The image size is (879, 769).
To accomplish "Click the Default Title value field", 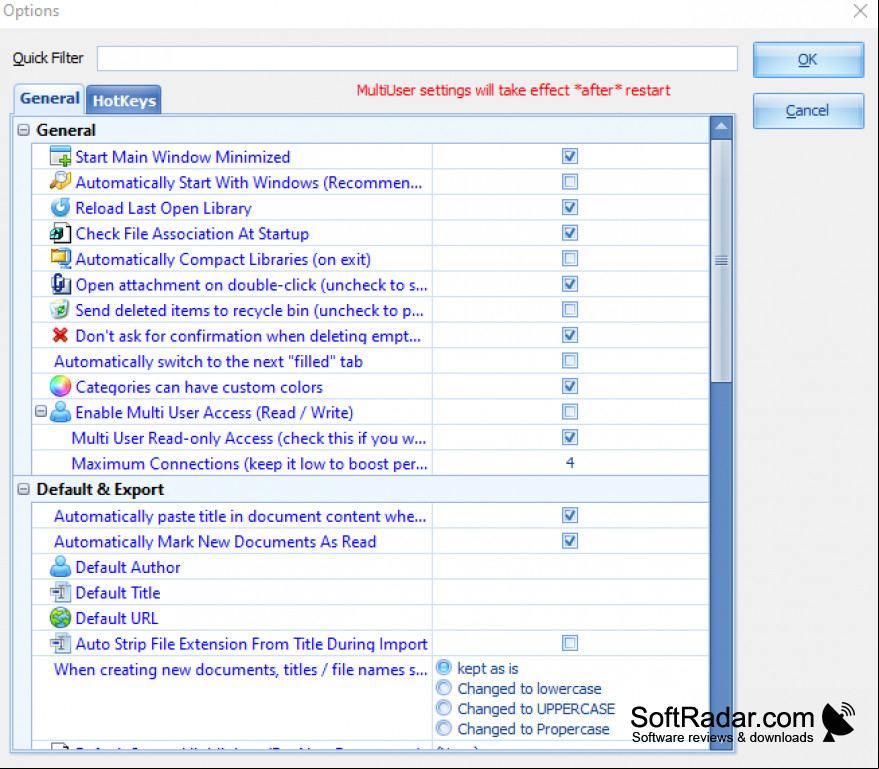I will tap(570, 592).
